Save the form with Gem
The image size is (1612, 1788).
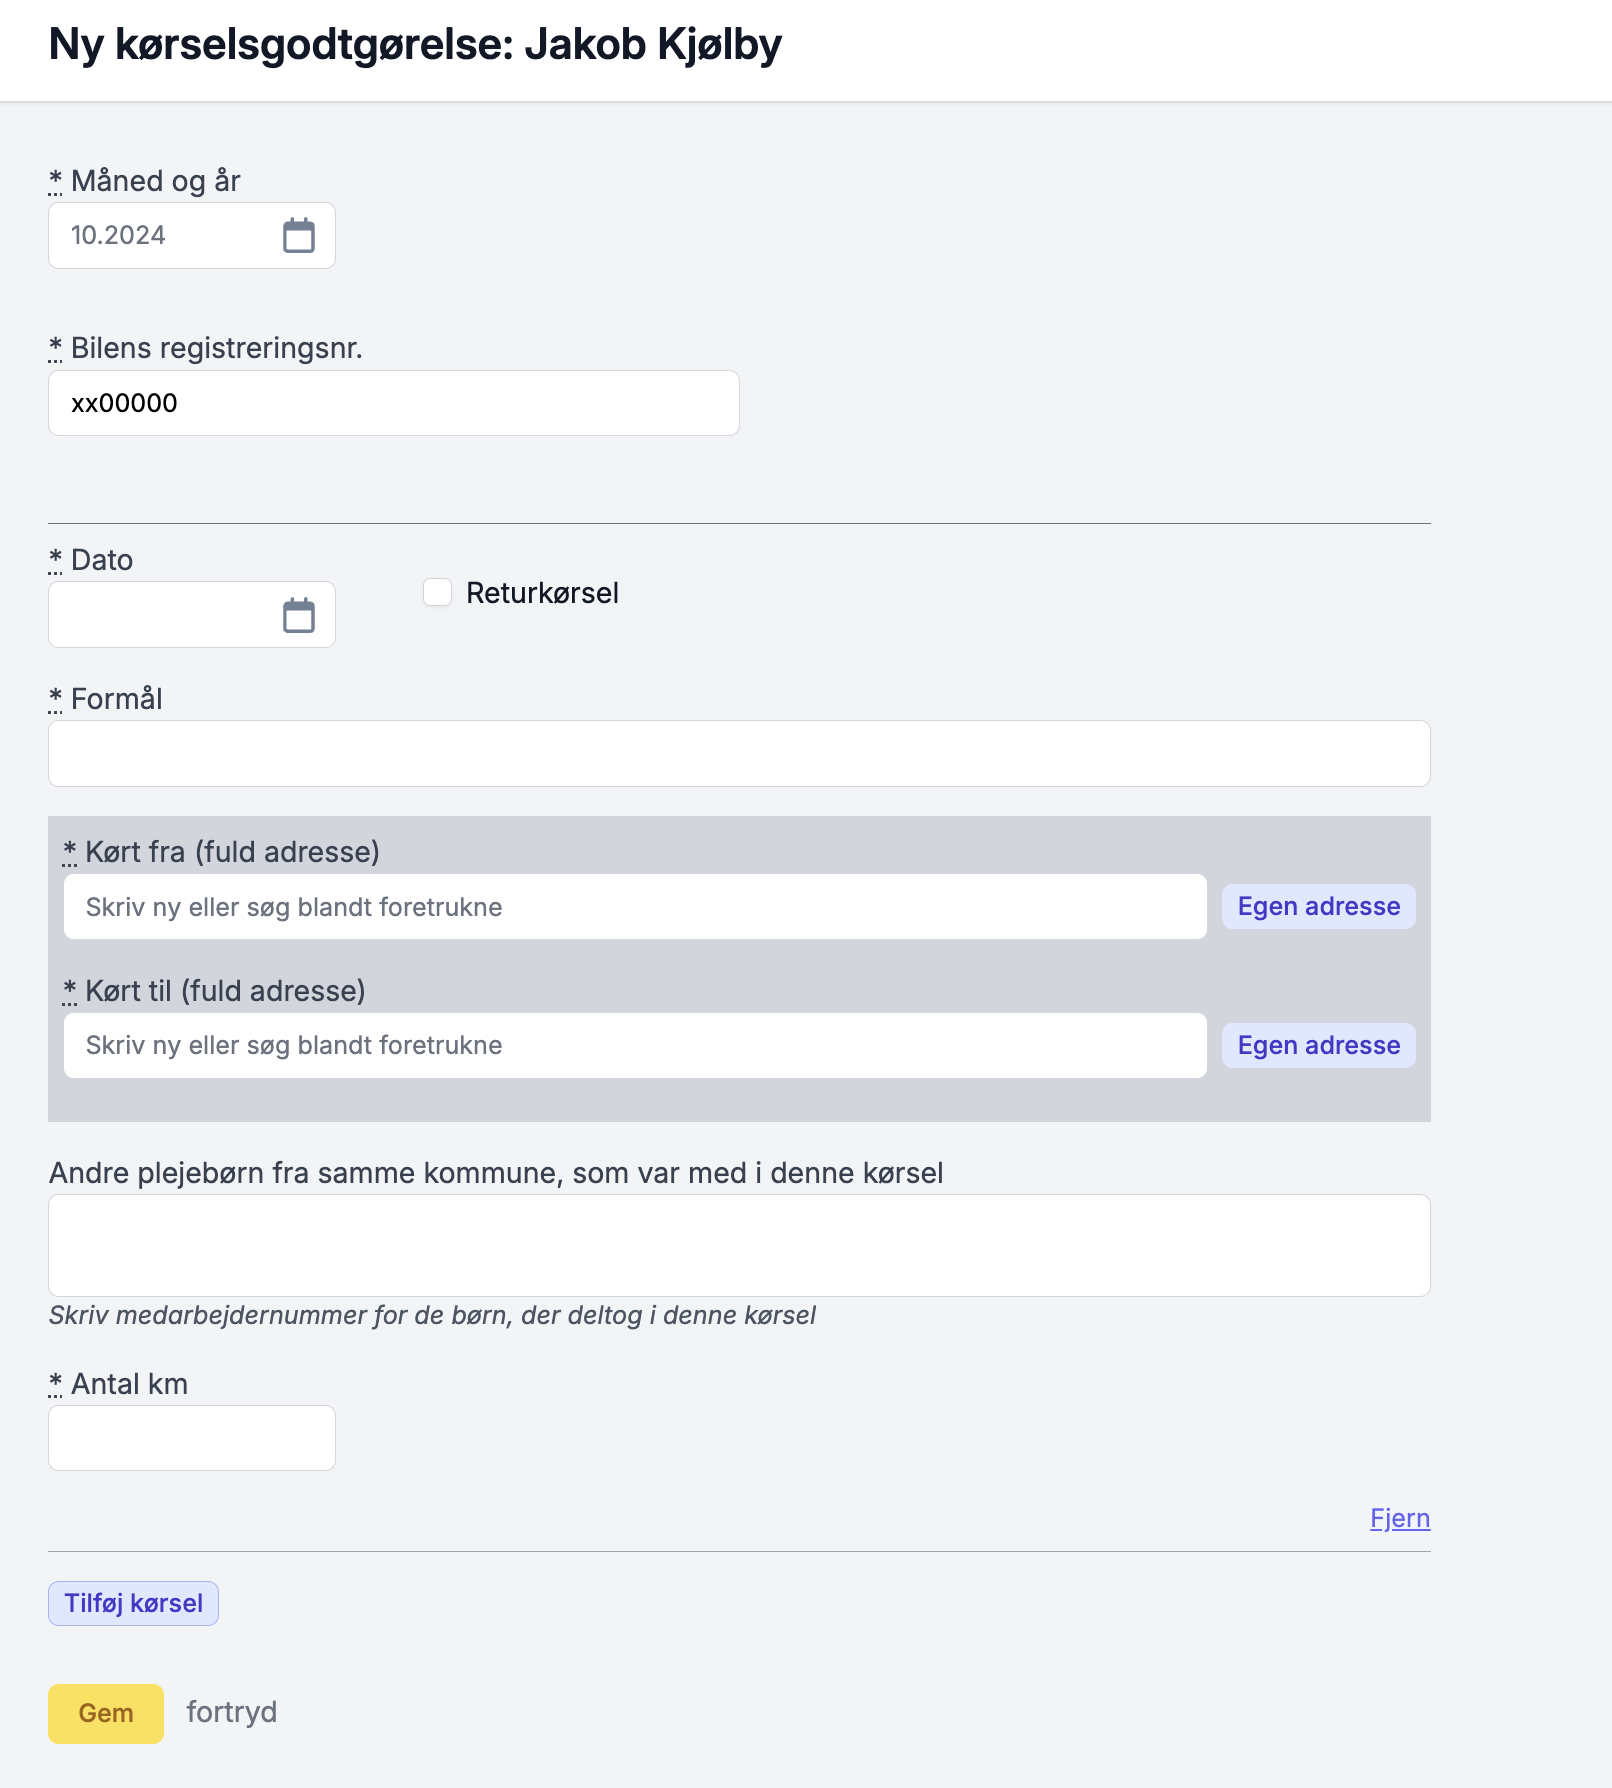pyautogui.click(x=105, y=1713)
